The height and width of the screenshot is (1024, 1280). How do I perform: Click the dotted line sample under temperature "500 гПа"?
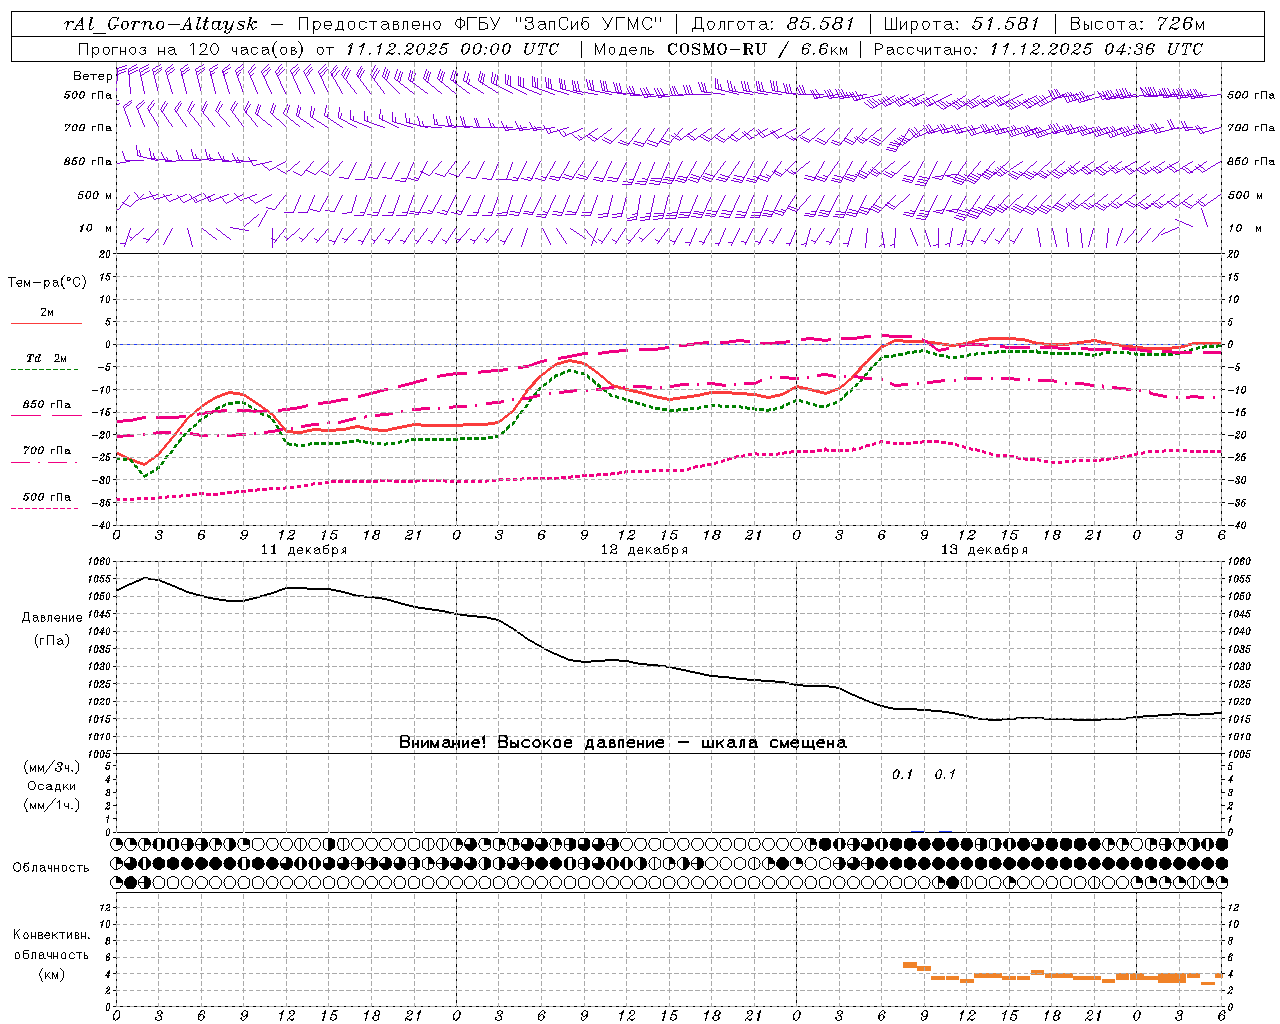pyautogui.click(x=45, y=508)
